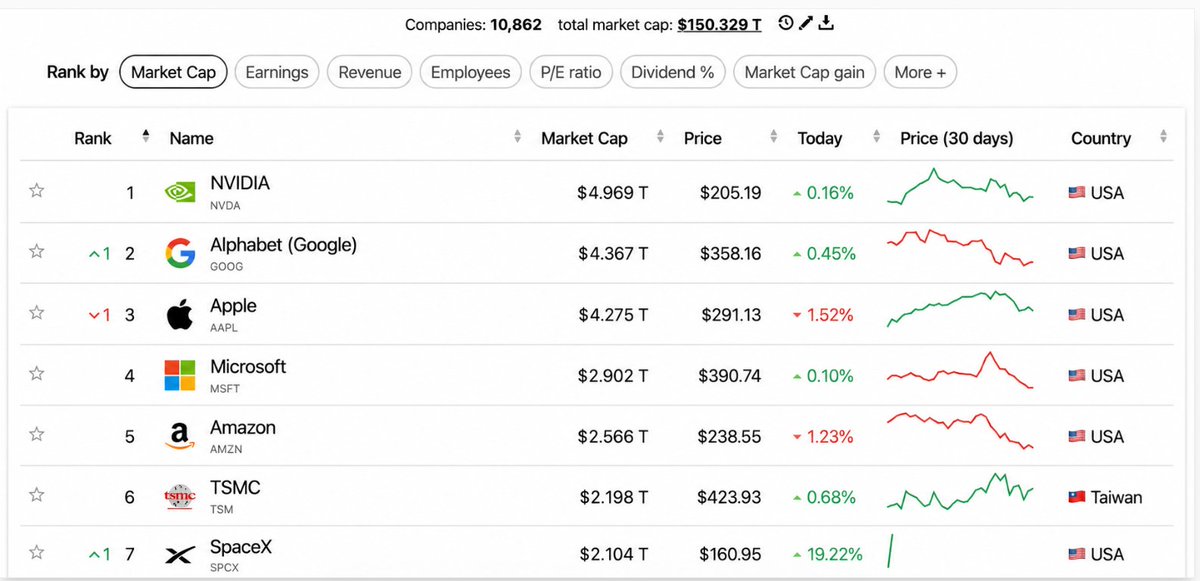Click Alphabet's green rank-up indicator
Screen dimensions: 1200x581
pyautogui.click(x=99, y=254)
